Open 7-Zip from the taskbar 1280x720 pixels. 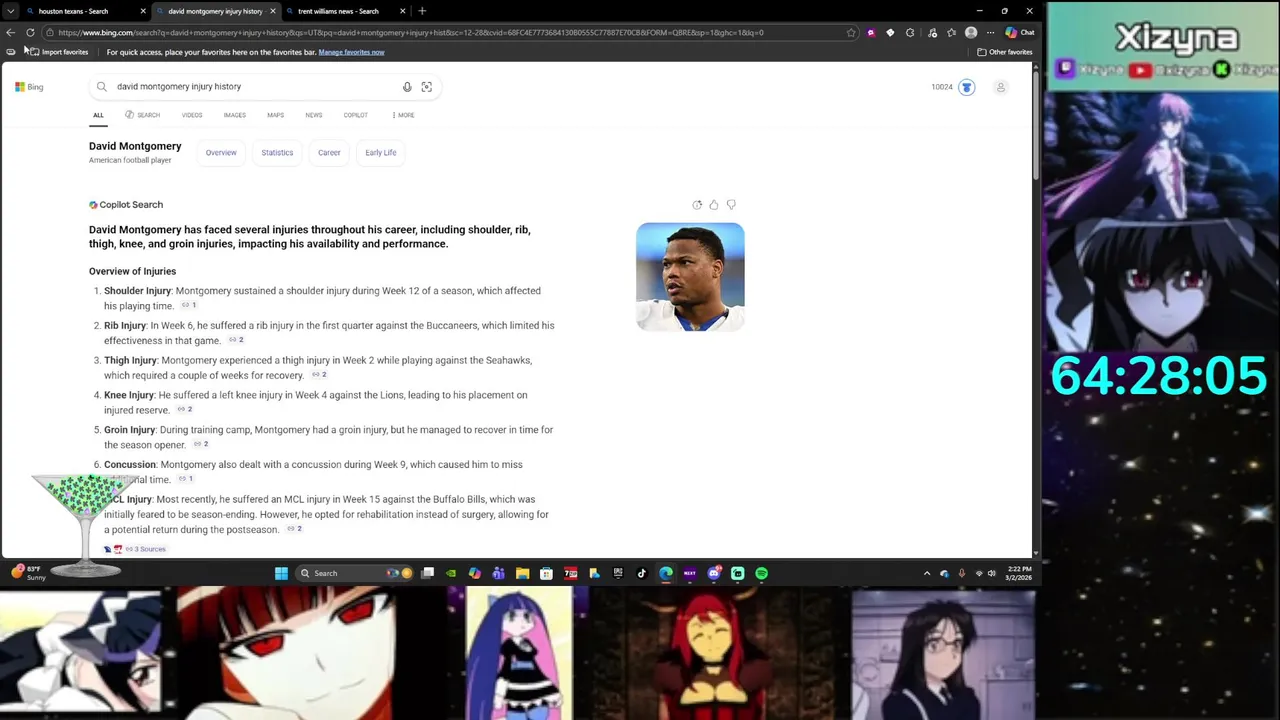pyautogui.click(x=570, y=573)
